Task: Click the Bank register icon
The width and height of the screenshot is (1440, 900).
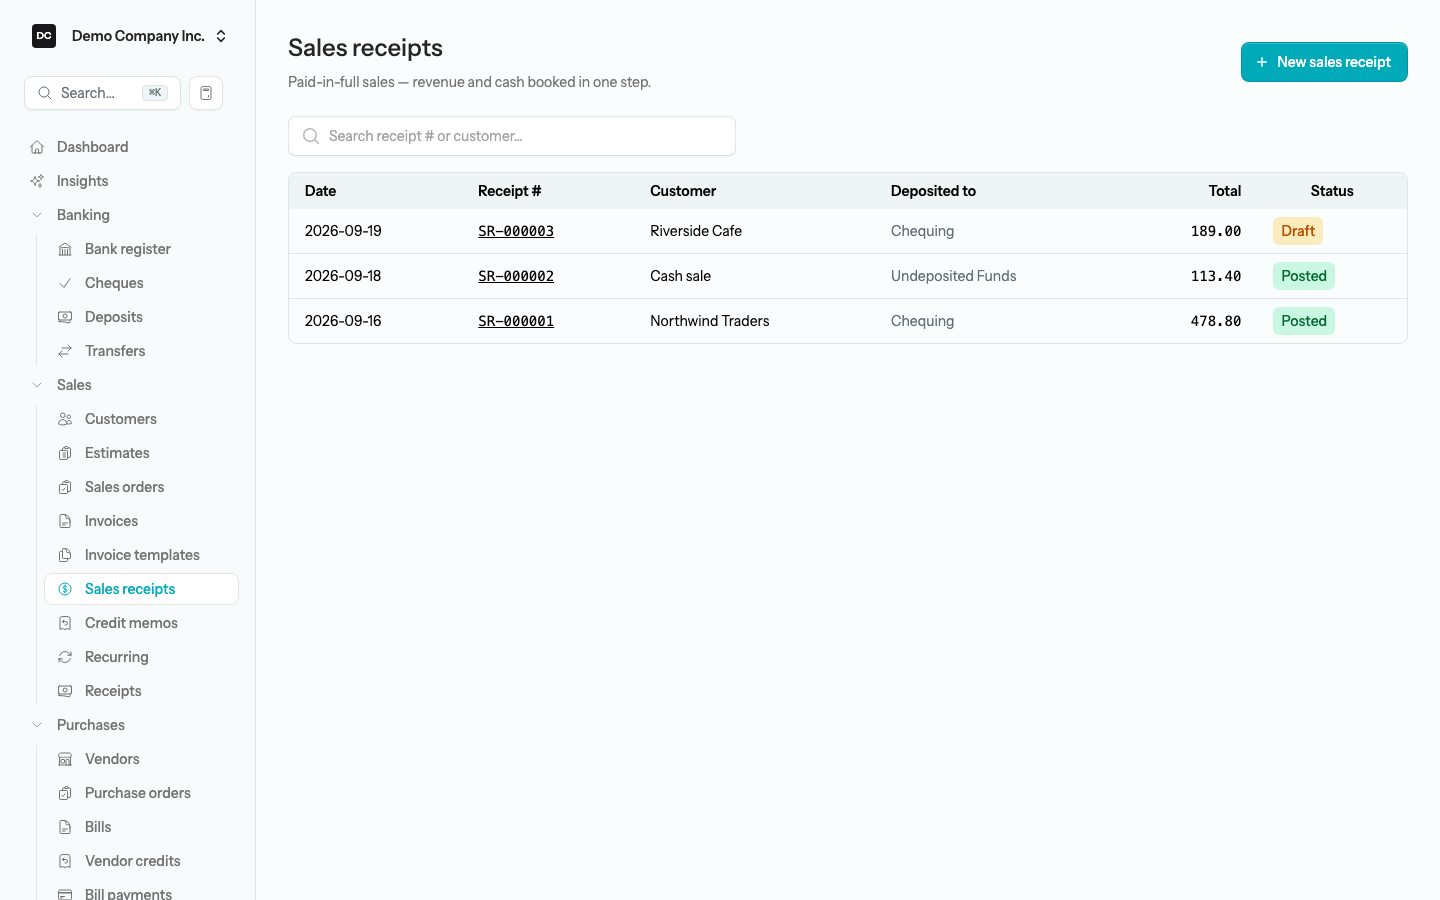Action: [x=65, y=249]
